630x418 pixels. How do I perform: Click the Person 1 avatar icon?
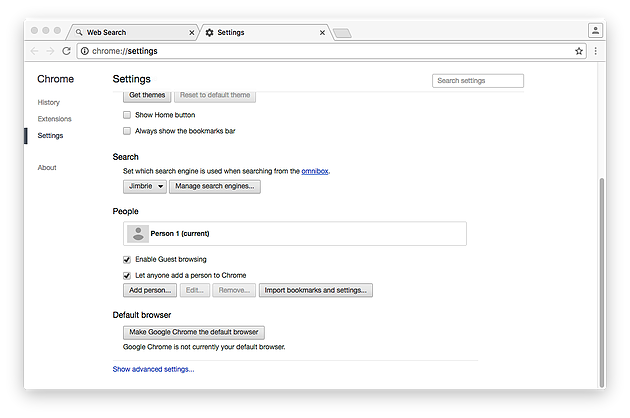point(138,234)
